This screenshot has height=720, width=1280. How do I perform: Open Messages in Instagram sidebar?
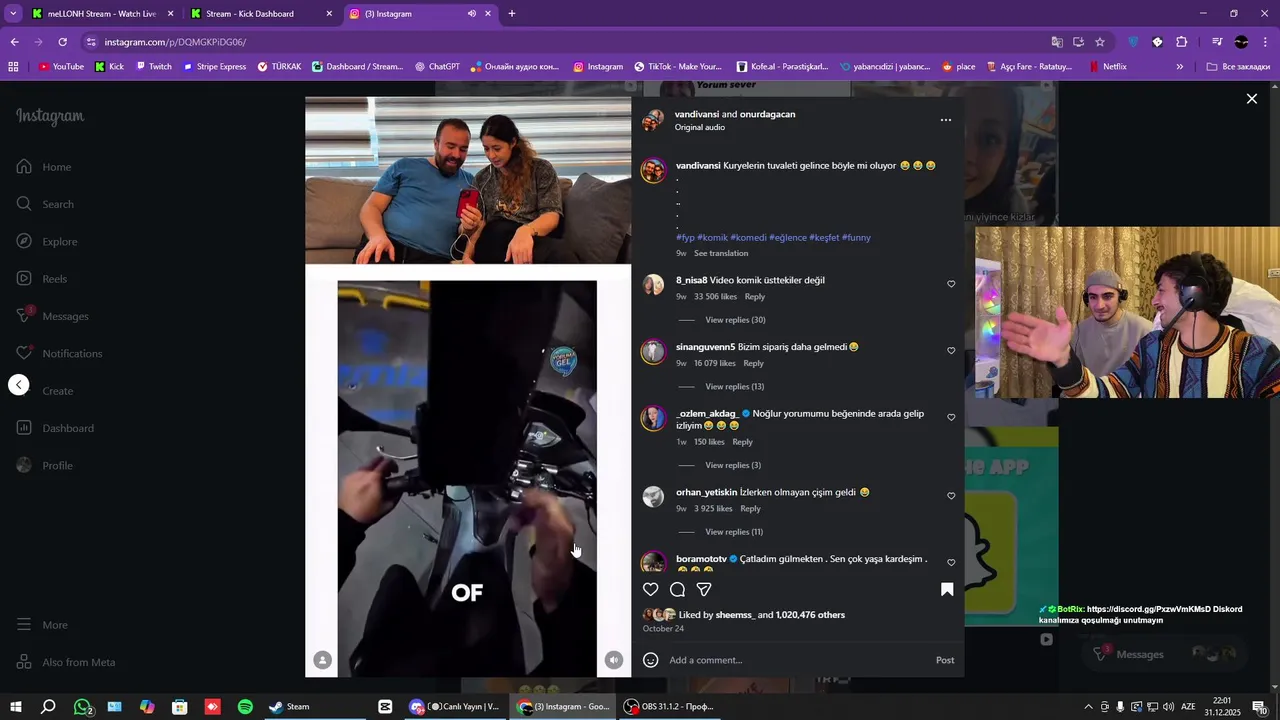[x=52, y=316]
